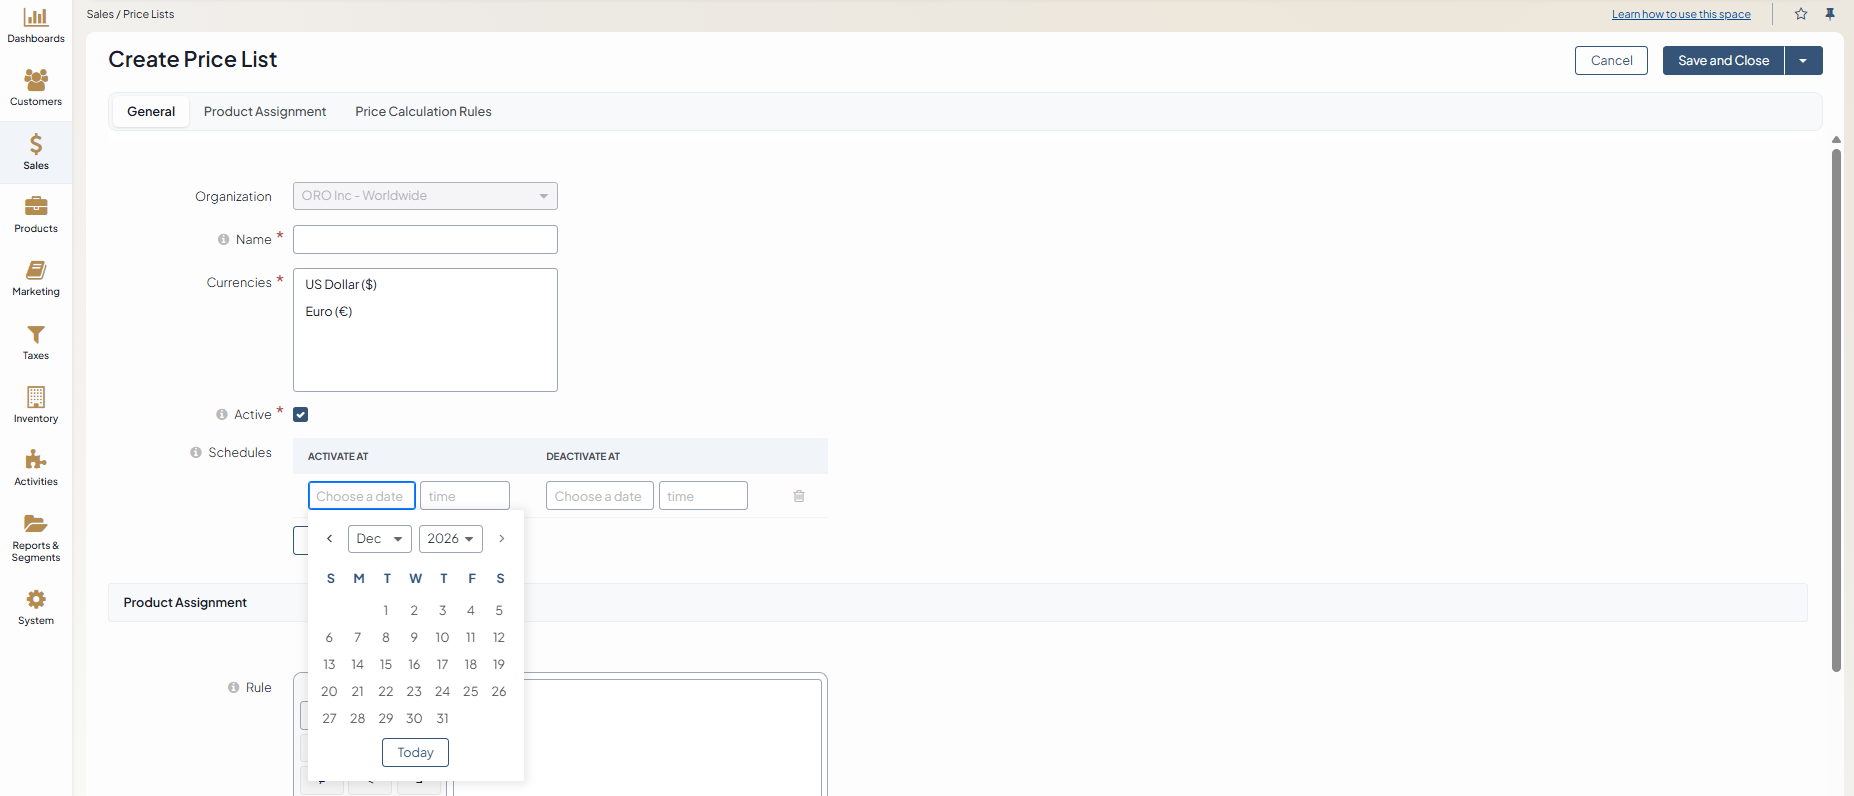
Task: Expand the Save and Close options arrow
Action: 1803,61
